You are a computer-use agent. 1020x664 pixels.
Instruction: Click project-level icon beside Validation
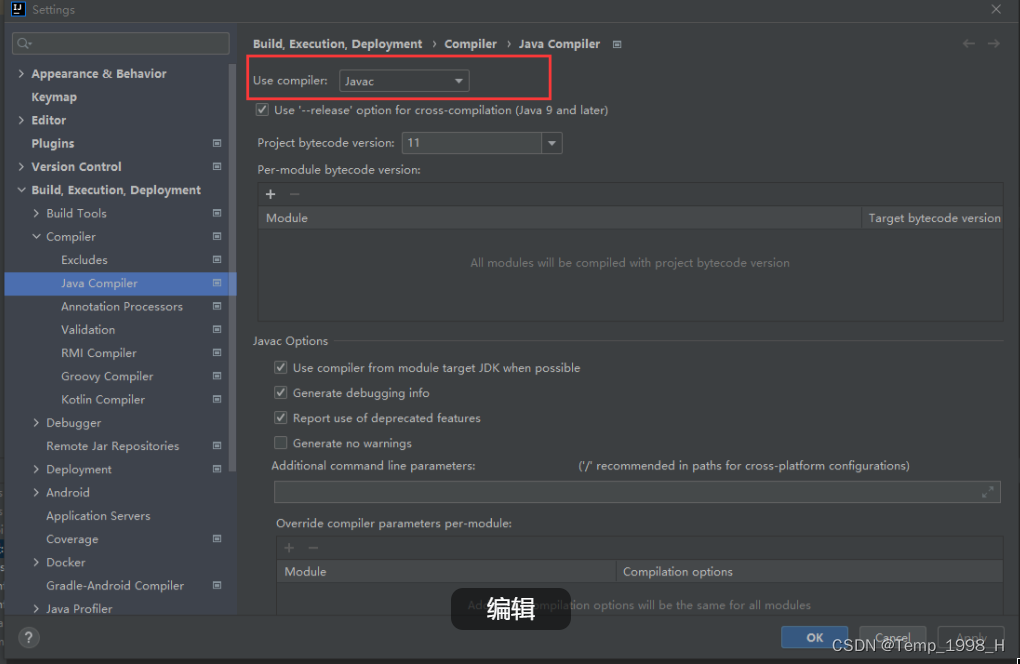click(217, 330)
